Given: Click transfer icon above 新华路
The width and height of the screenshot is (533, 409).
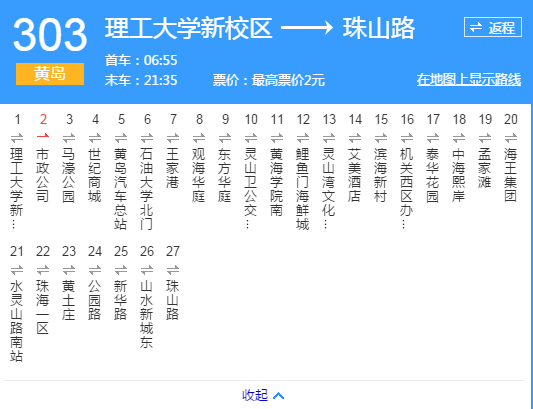Looking at the screenshot, I should coord(121,270).
